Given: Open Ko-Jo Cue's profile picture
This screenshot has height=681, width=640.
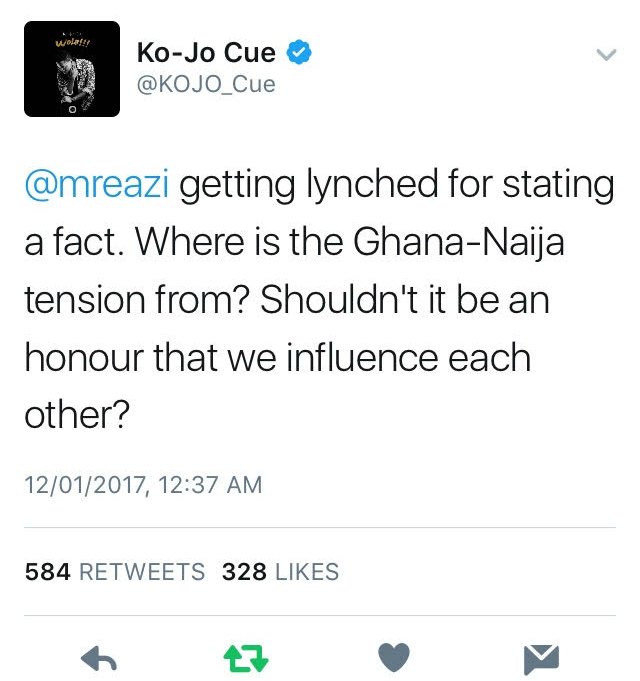Looking at the screenshot, I should [72, 69].
